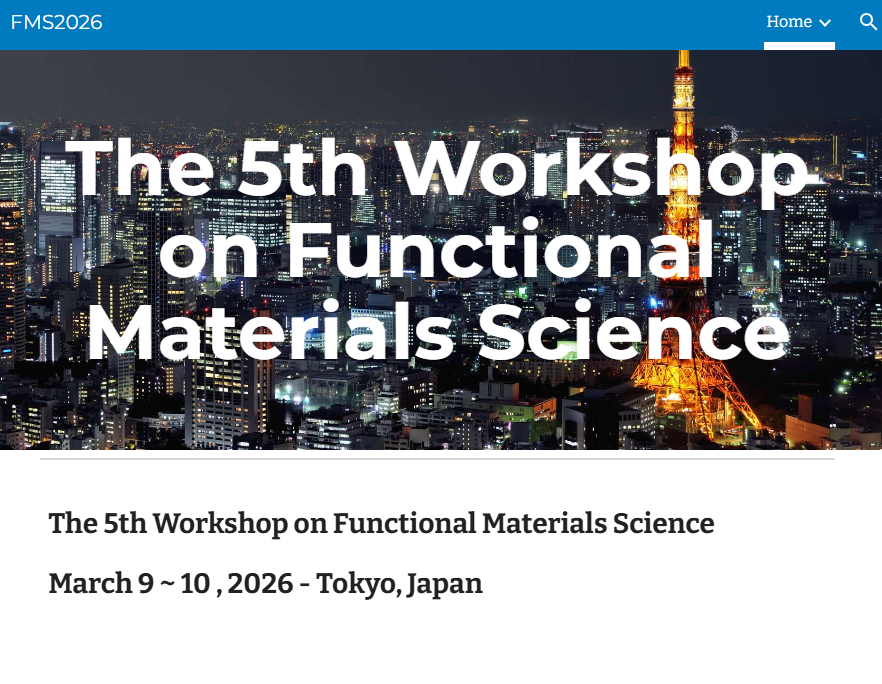Click the FMS2026 site title
The height and width of the screenshot is (684, 882).
click(x=56, y=22)
